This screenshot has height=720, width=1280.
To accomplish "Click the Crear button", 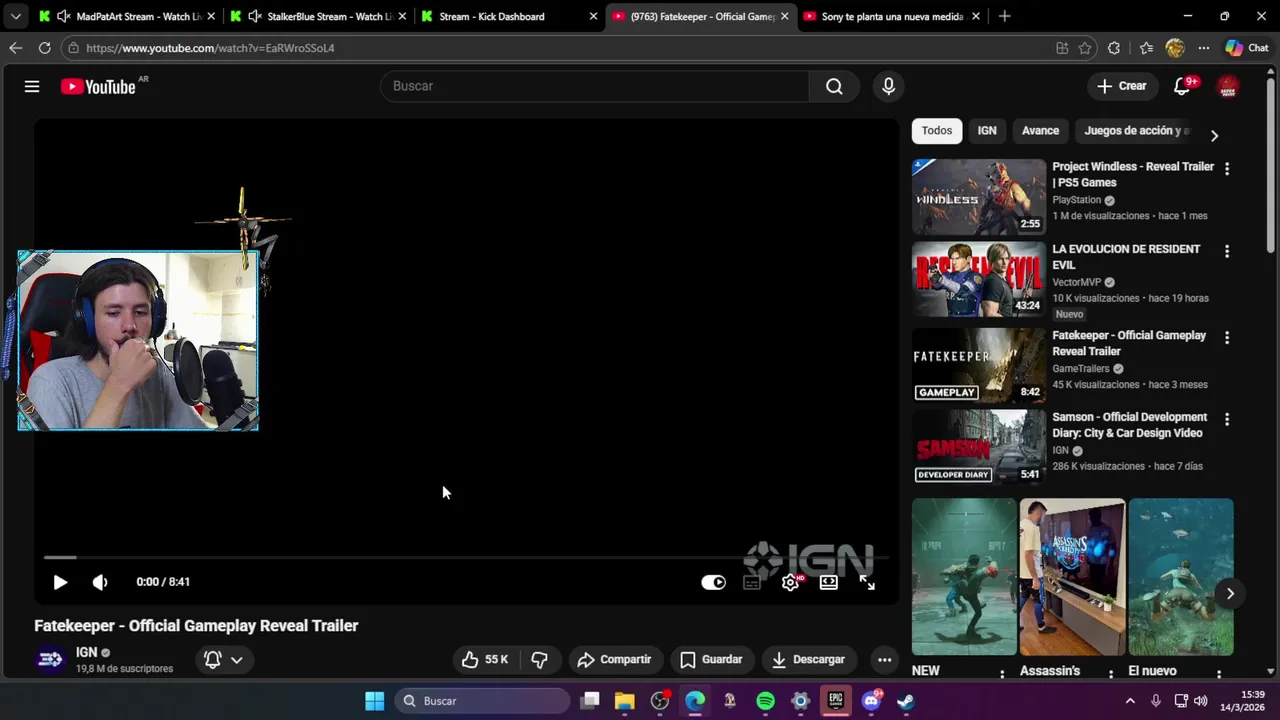I will [x=1122, y=86].
